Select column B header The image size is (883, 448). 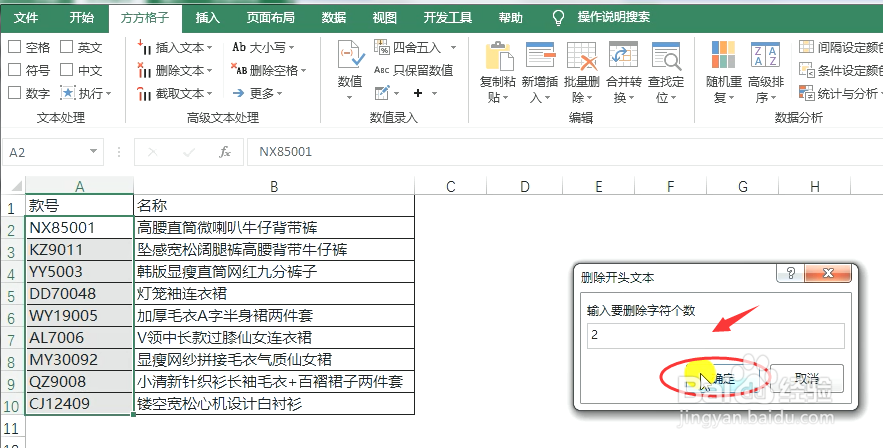274,186
